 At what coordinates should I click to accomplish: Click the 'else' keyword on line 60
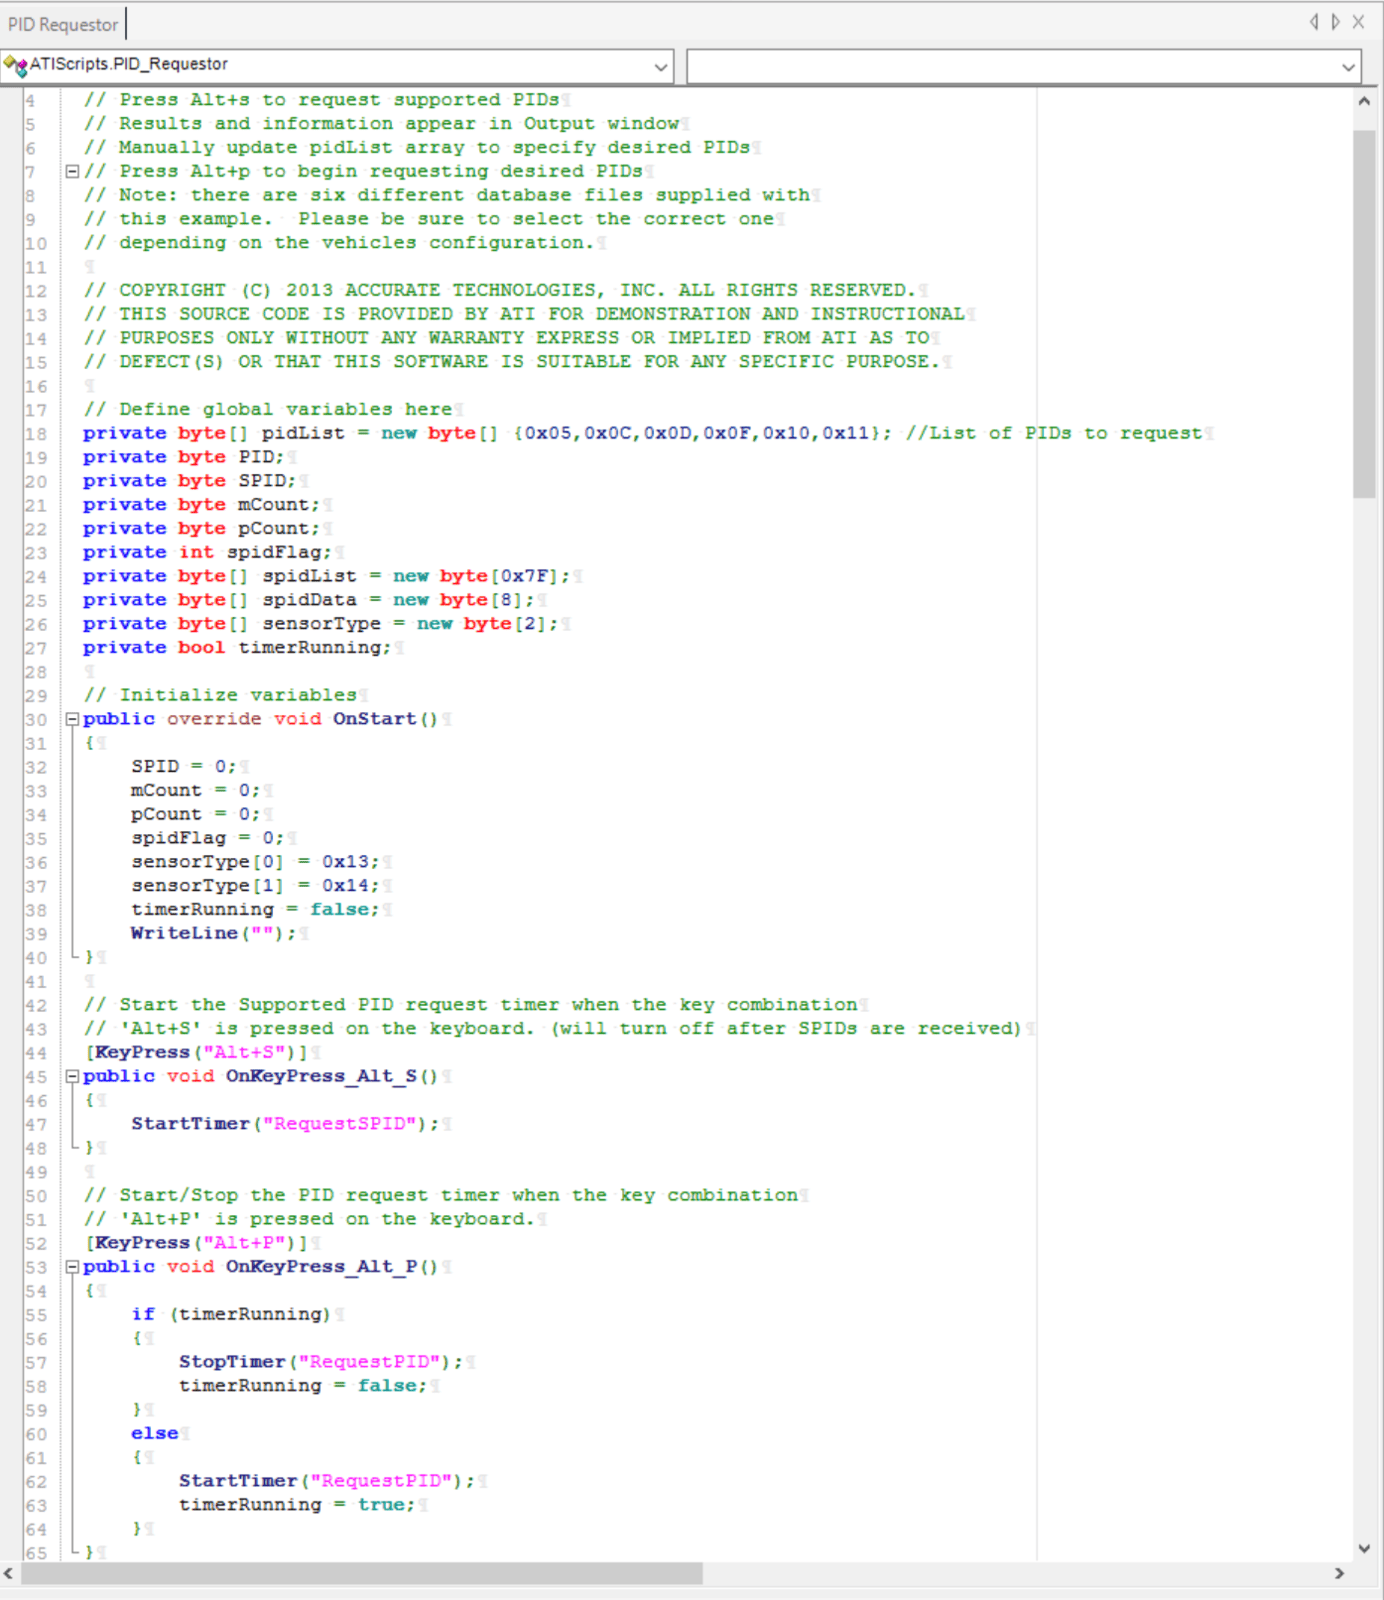(x=155, y=1433)
